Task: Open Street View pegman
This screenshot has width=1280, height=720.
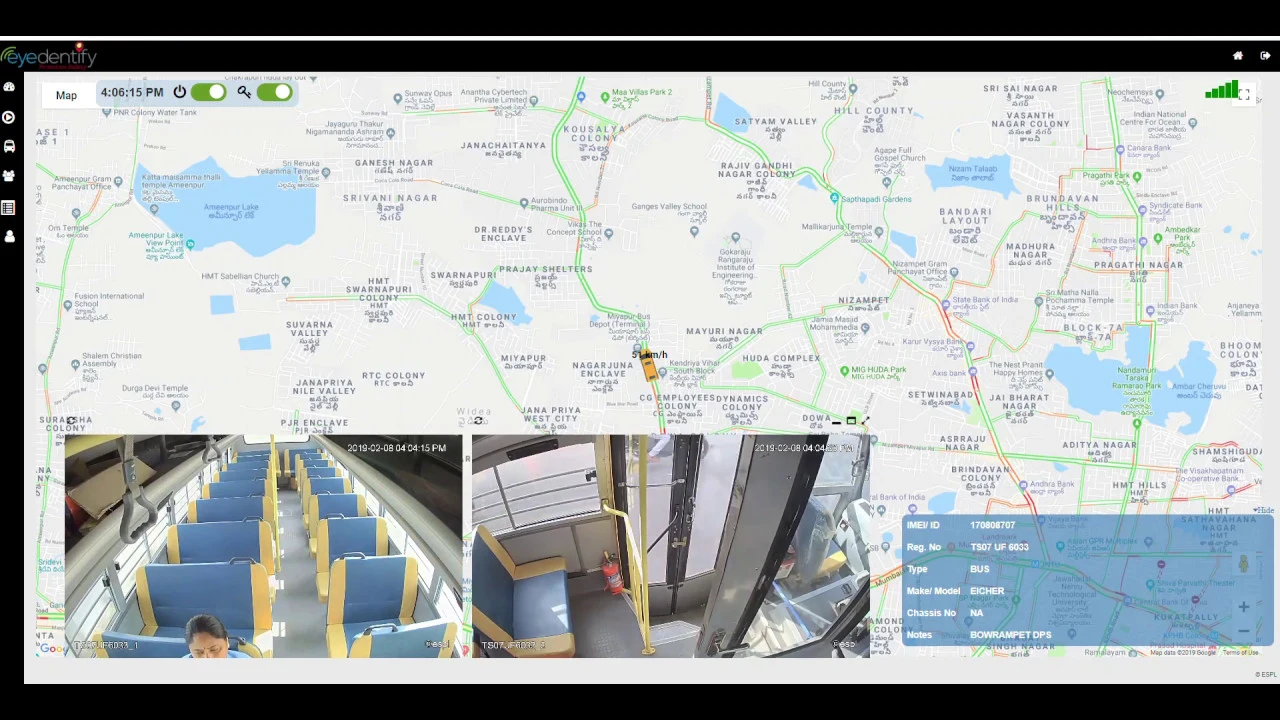Action: [x=1243, y=564]
